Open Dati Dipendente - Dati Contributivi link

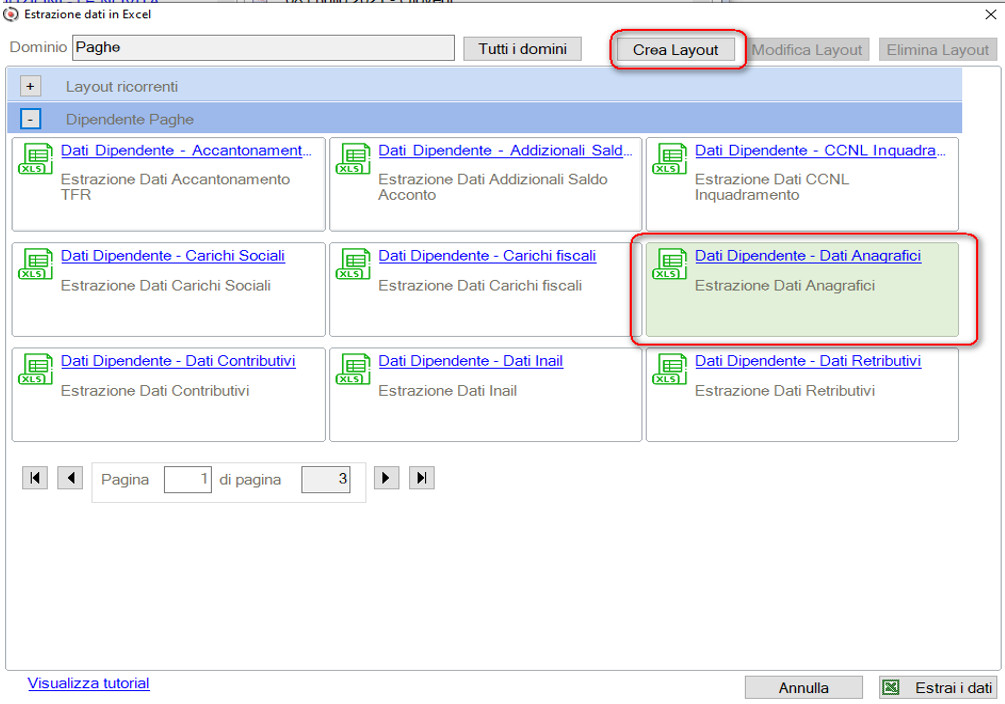(x=178, y=361)
